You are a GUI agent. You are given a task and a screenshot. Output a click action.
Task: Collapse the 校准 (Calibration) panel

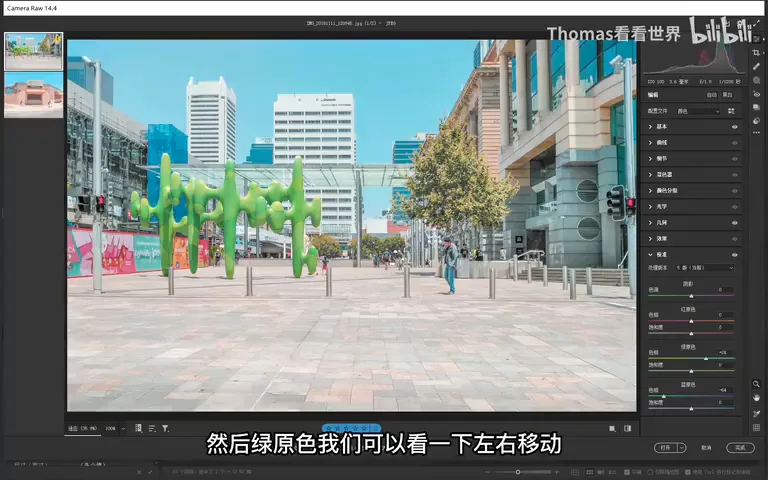[650, 255]
